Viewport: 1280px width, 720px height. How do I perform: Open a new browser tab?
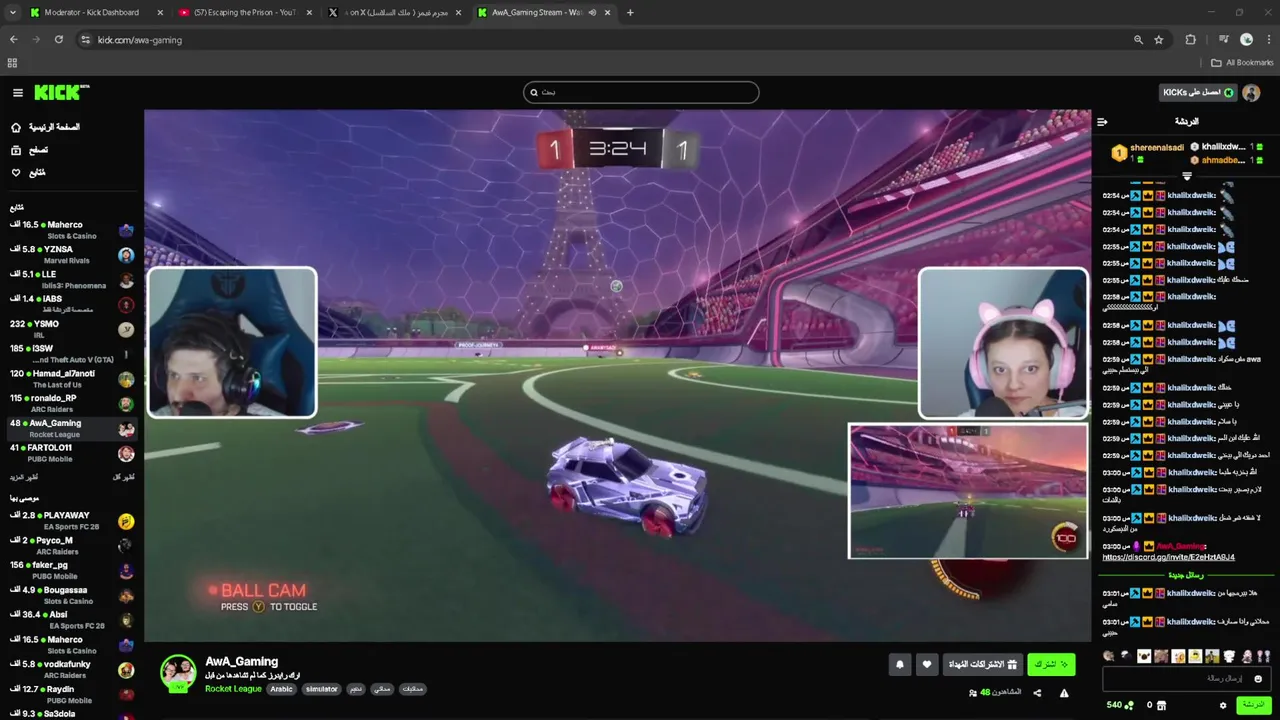click(x=630, y=12)
